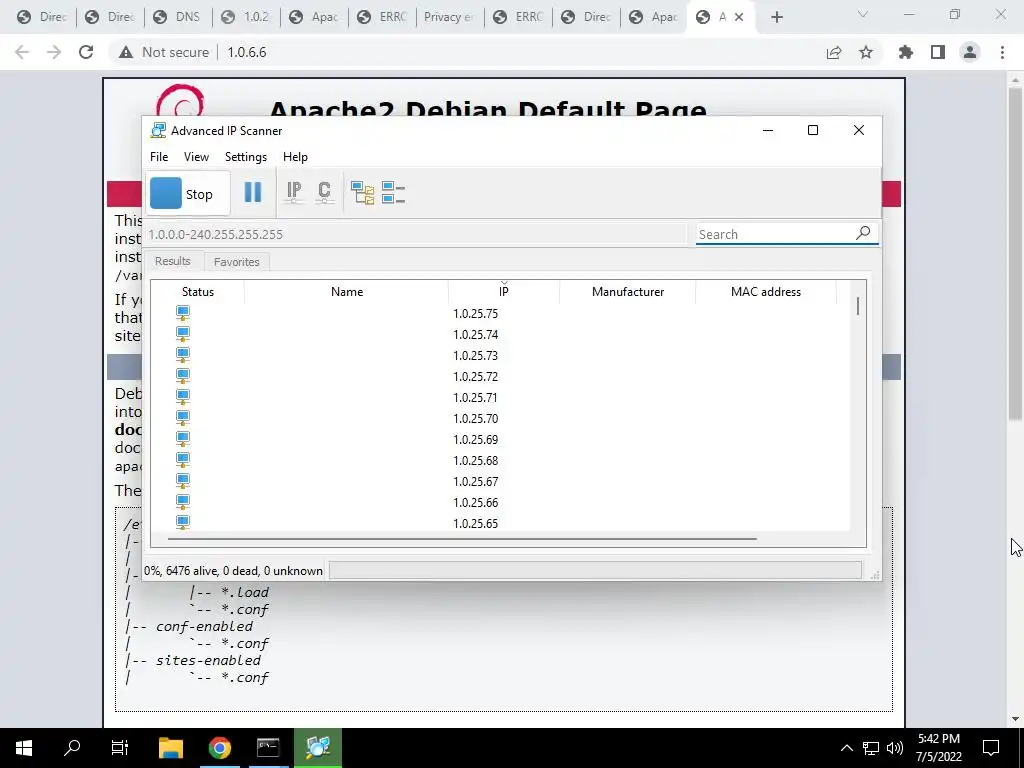Image resolution: width=1024 pixels, height=768 pixels.
Task: Sort by the Name column header
Action: [x=346, y=292]
